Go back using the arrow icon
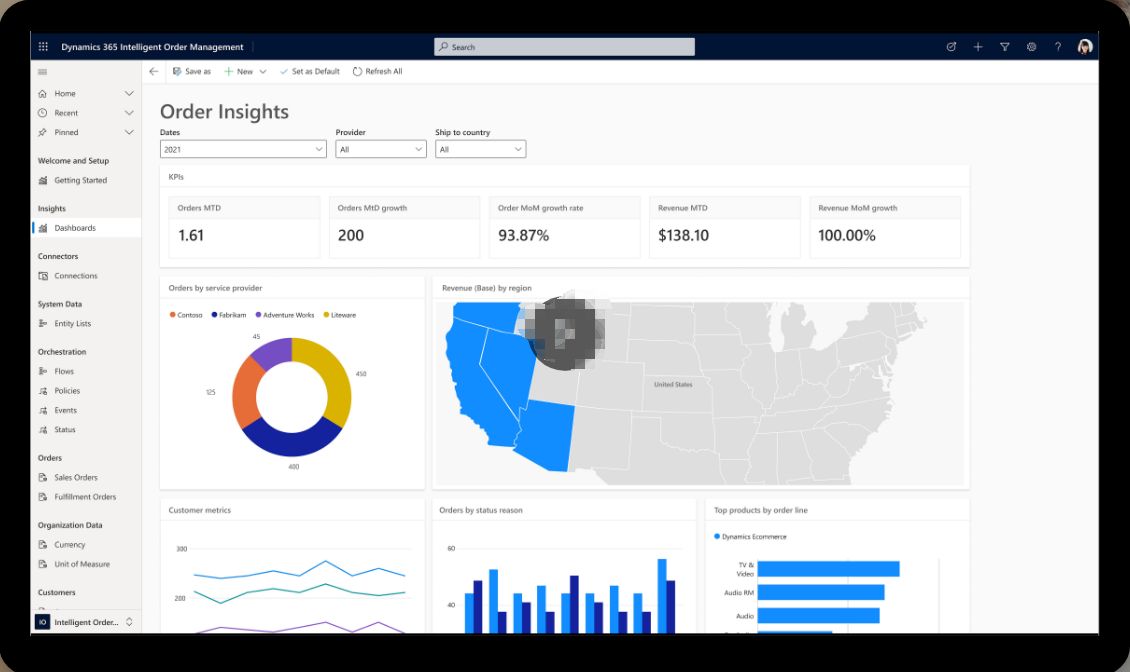Image resolution: width=1130 pixels, height=672 pixels. pyautogui.click(x=154, y=71)
